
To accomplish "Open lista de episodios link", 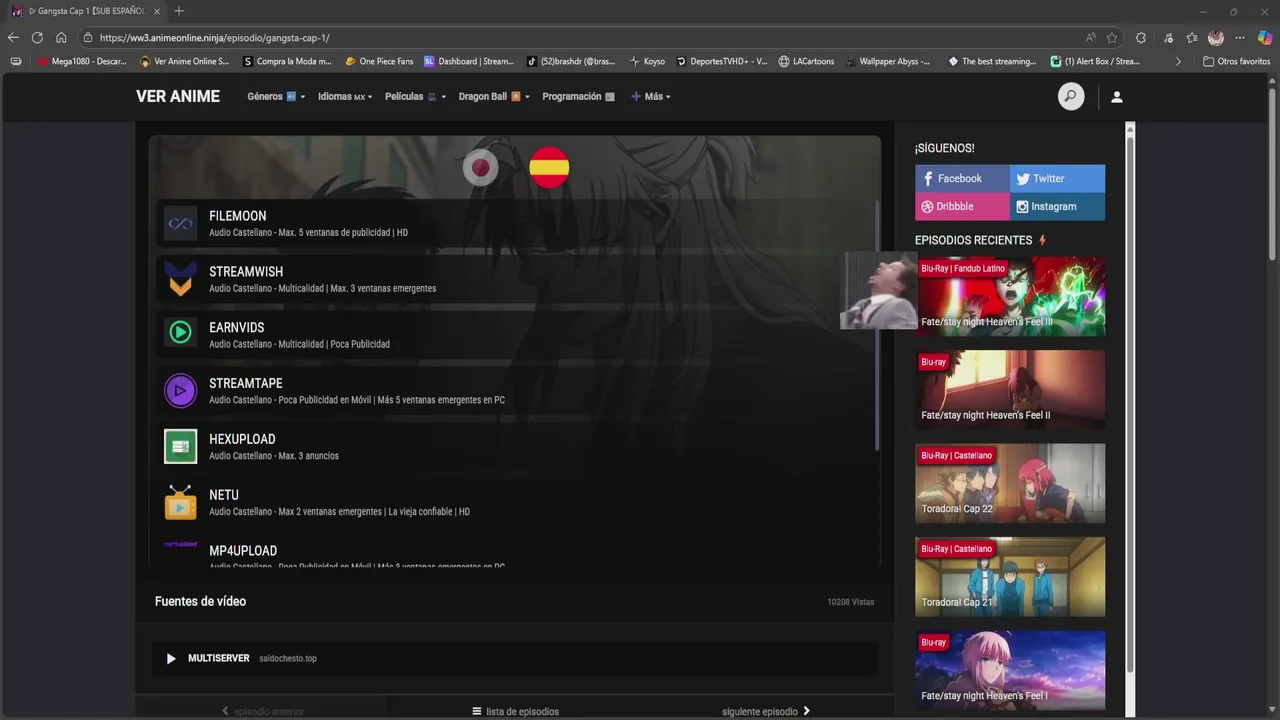I will click(515, 711).
